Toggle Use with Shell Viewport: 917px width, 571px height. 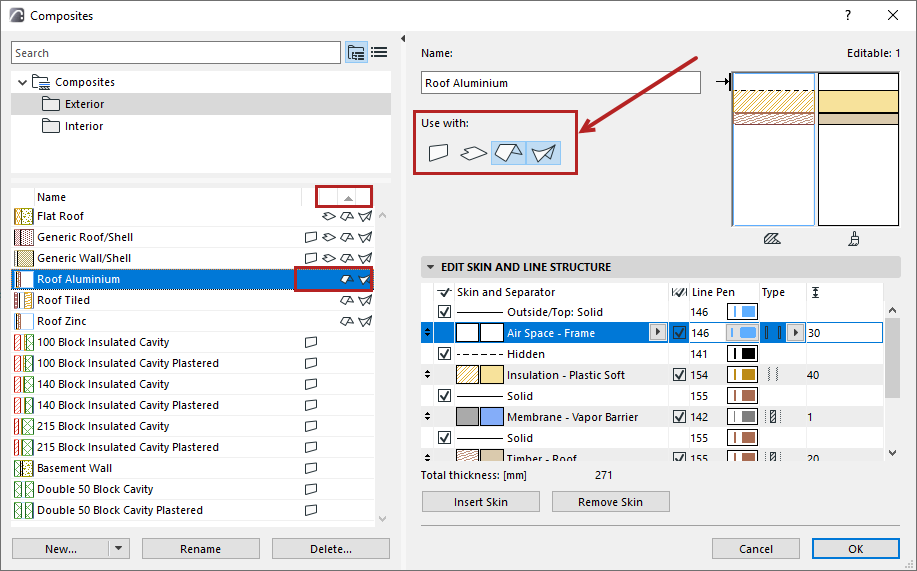543,153
